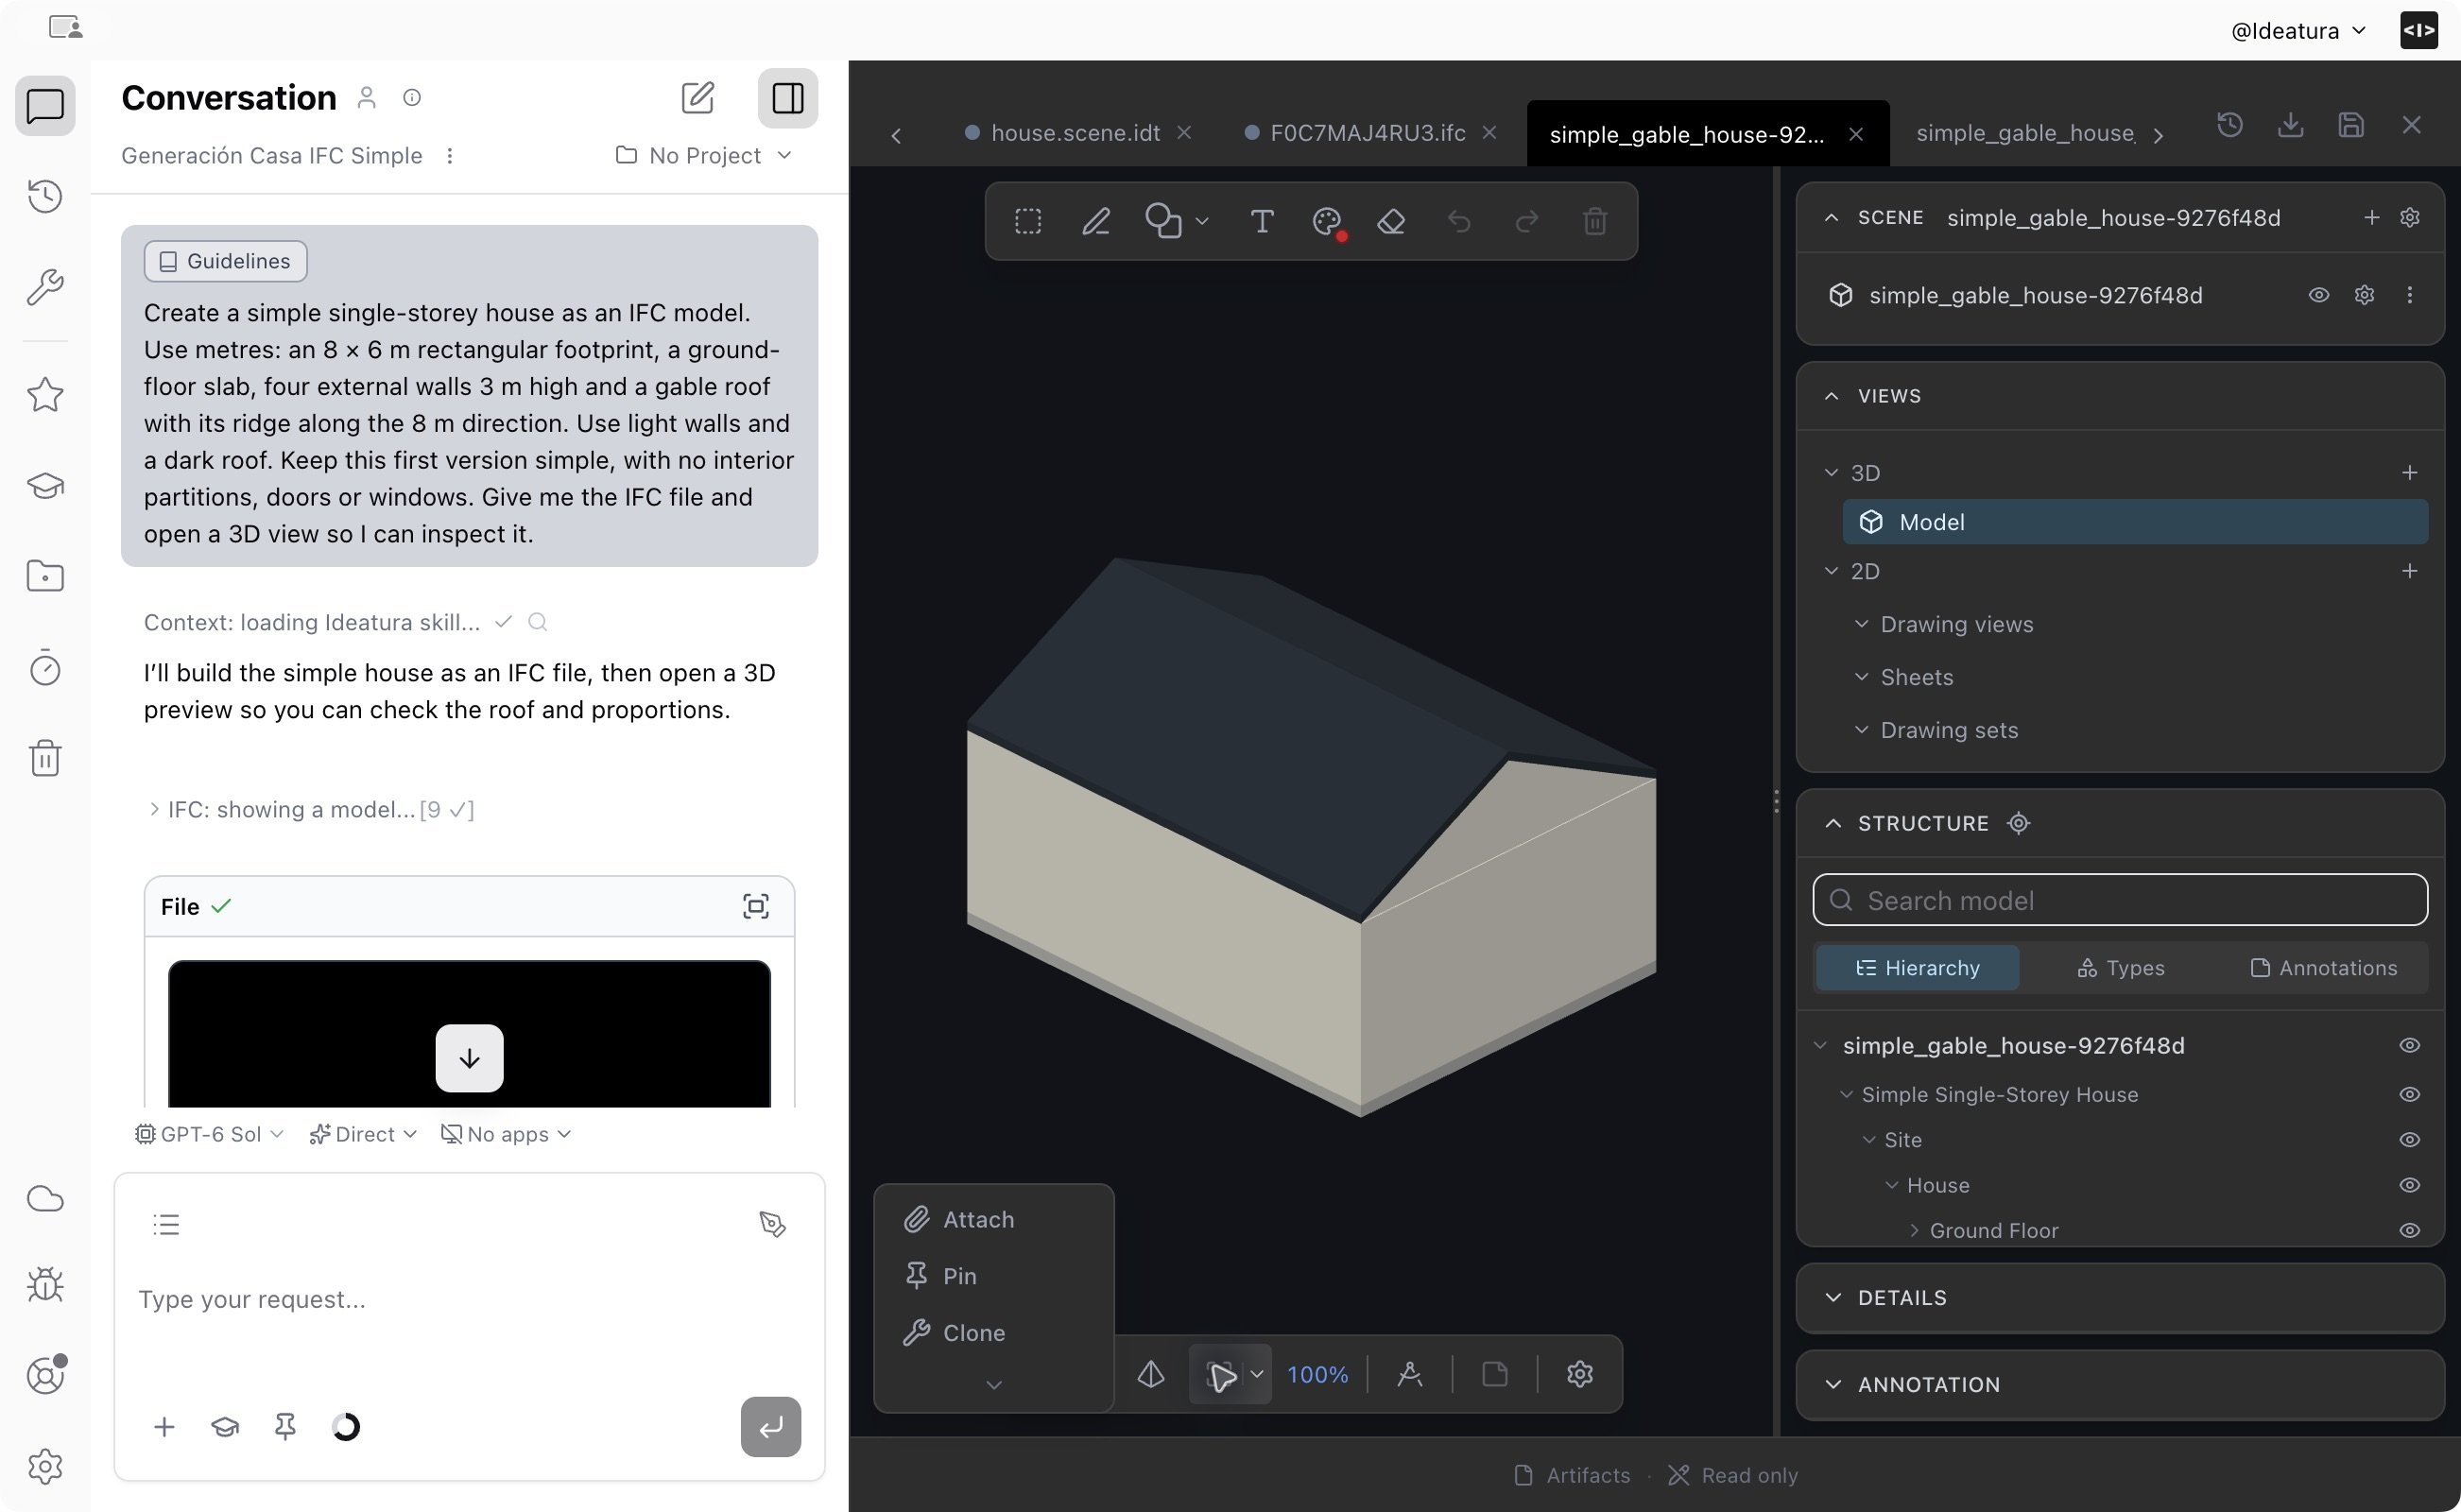Screen dimensions: 2461x1512
Task: Open the tools wrench sidebar icon
Action: (x=45, y=287)
